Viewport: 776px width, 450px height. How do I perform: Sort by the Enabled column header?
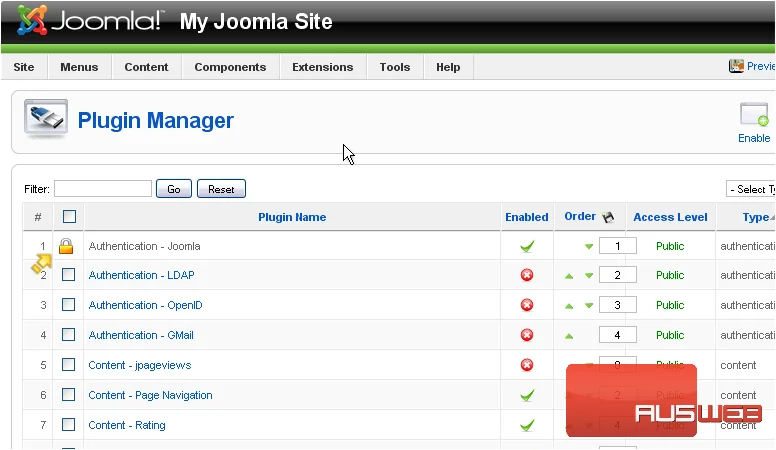coord(527,217)
